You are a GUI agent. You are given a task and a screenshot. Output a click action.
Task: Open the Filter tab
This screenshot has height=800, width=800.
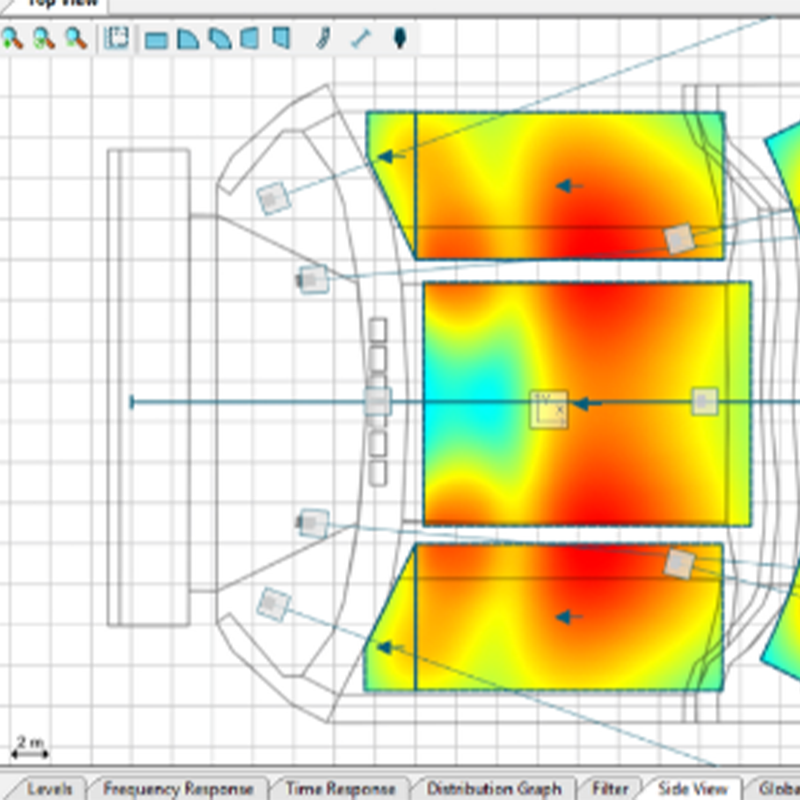(610, 788)
